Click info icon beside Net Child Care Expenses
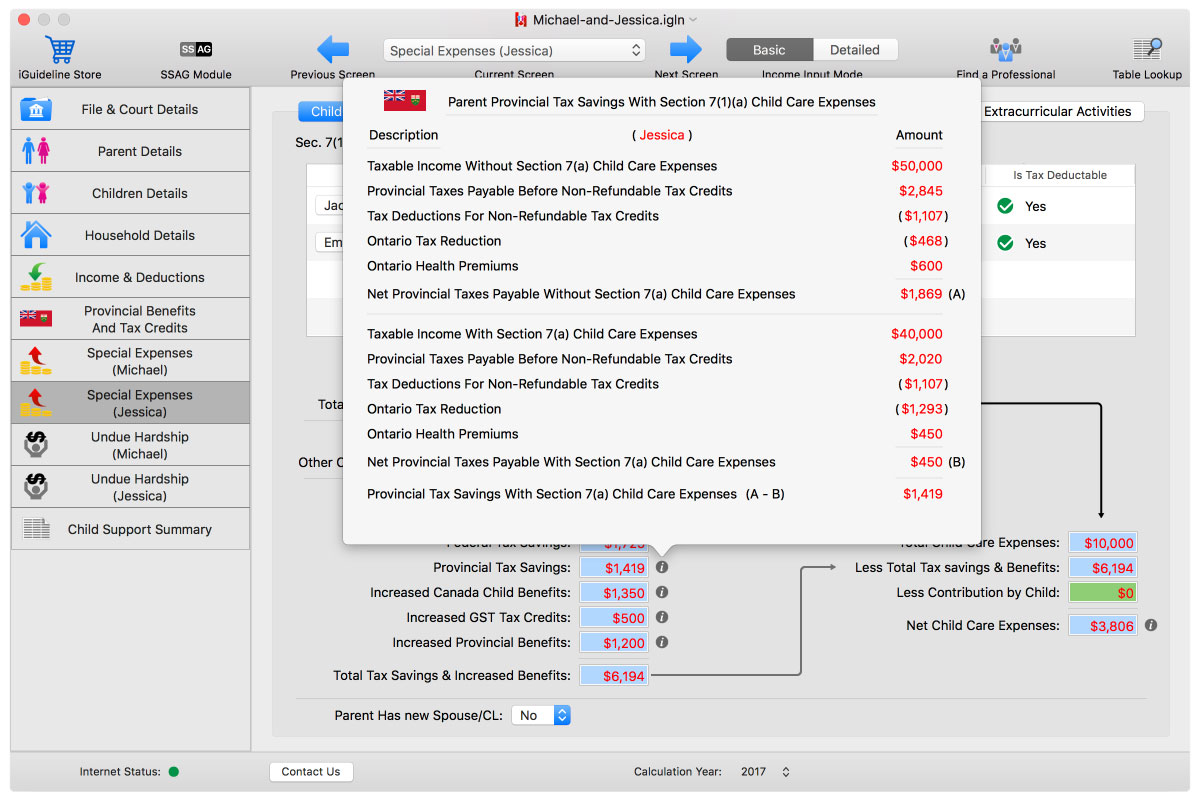Image resolution: width=1200 pixels, height=800 pixels. click(x=1151, y=625)
